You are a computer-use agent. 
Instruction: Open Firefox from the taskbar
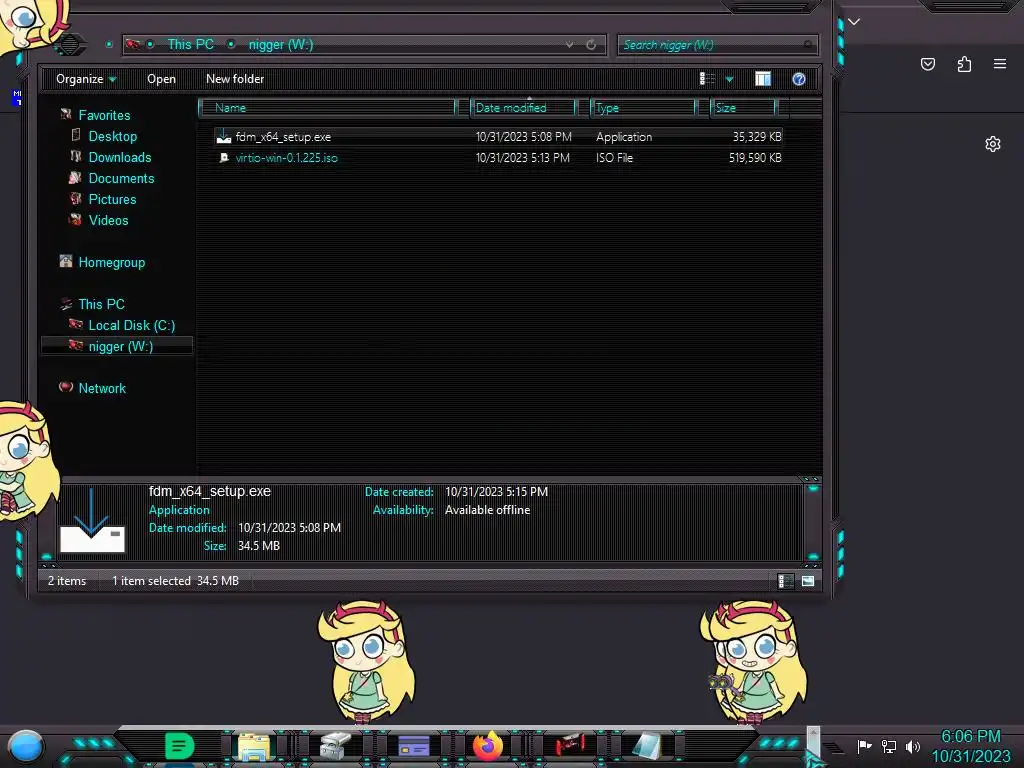(488, 746)
